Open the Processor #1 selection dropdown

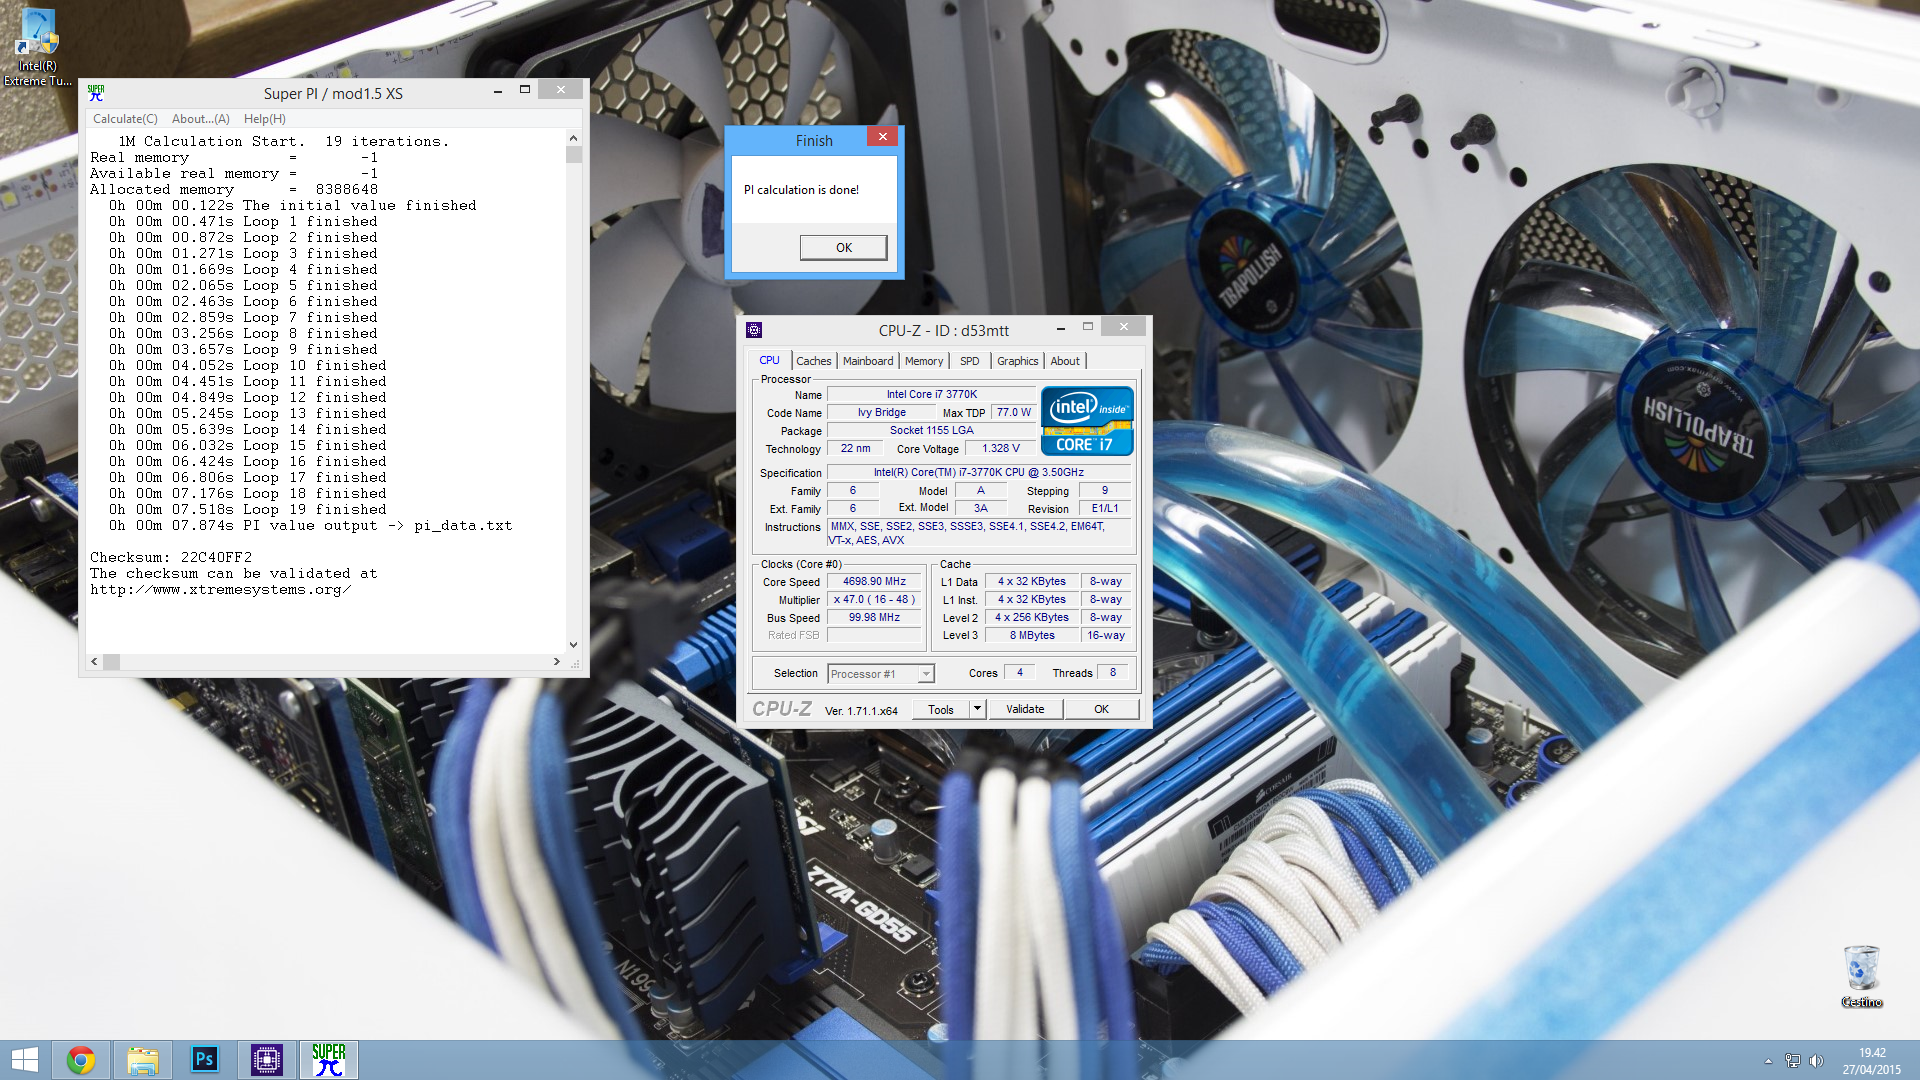pos(881,674)
